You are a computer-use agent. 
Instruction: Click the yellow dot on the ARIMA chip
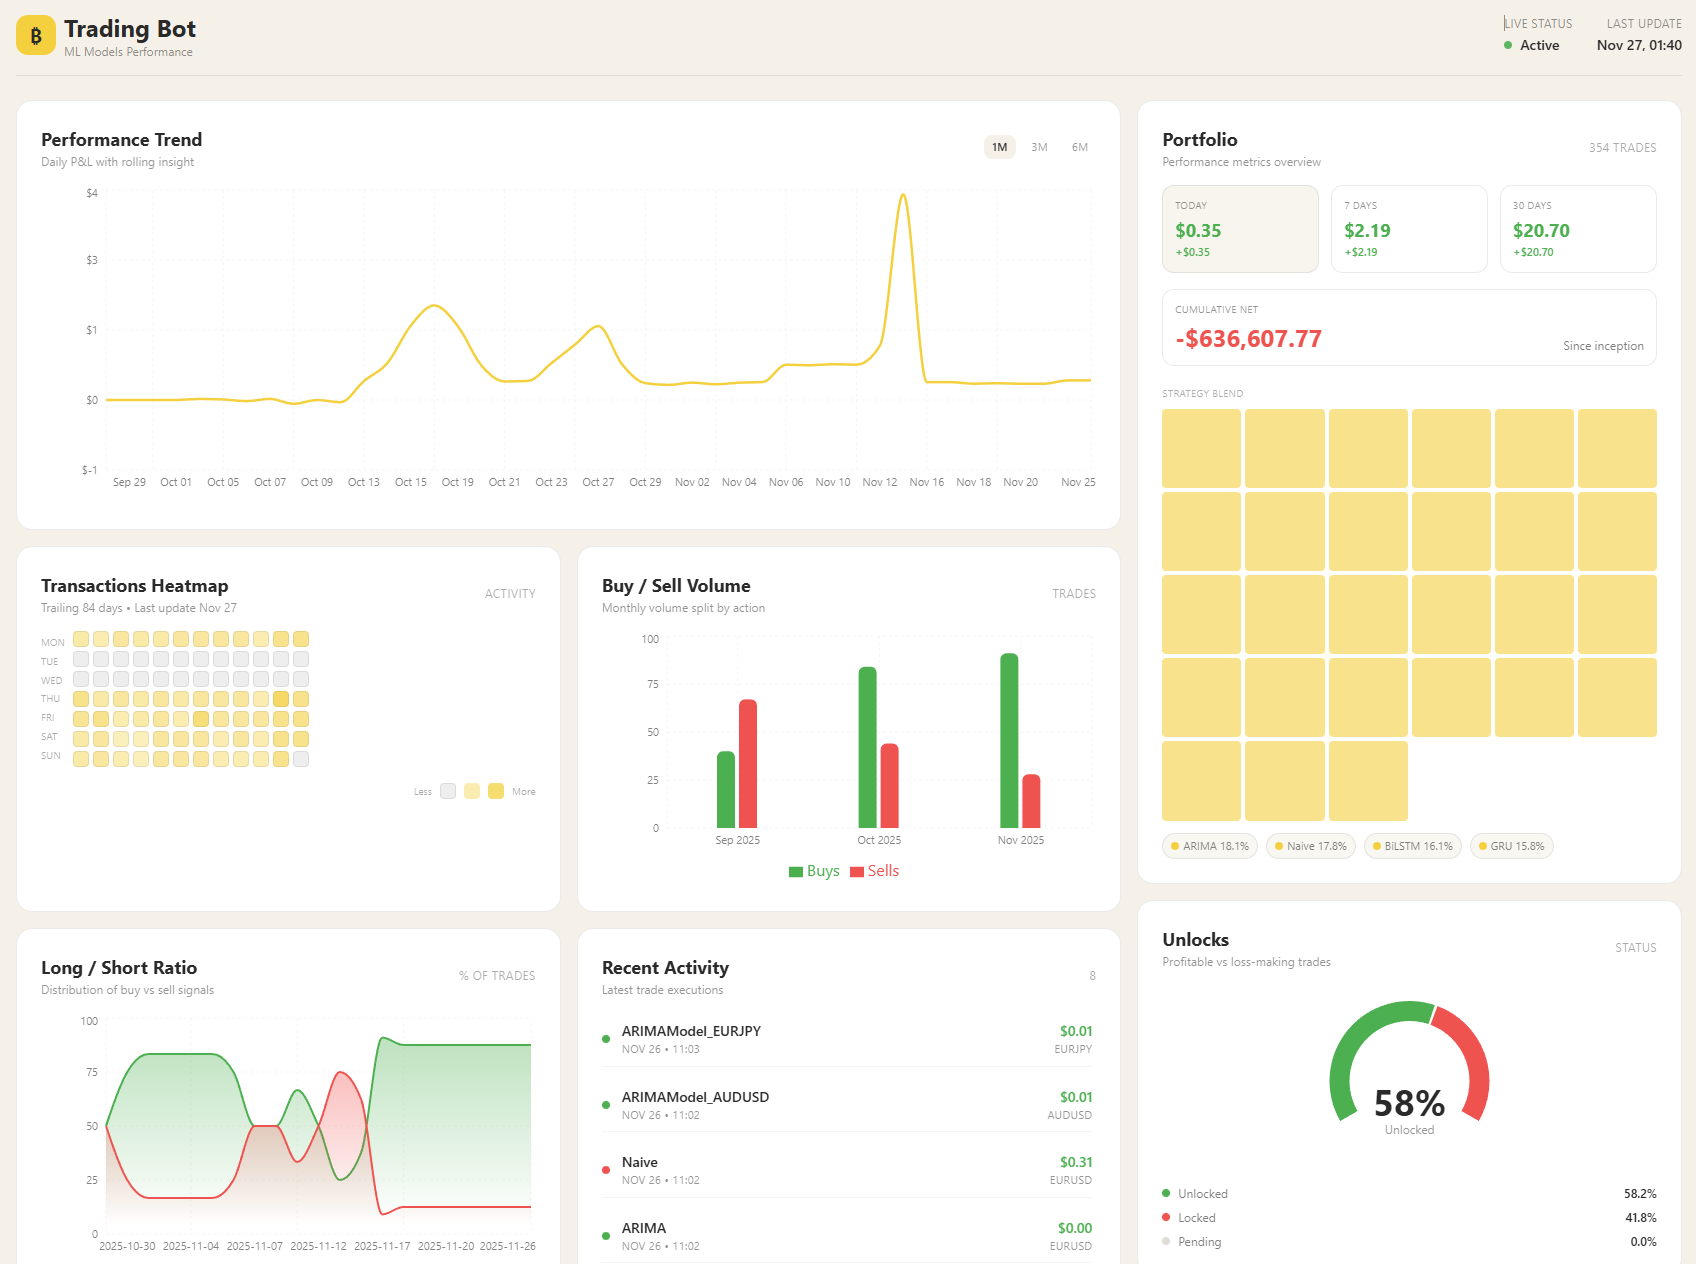click(1174, 846)
